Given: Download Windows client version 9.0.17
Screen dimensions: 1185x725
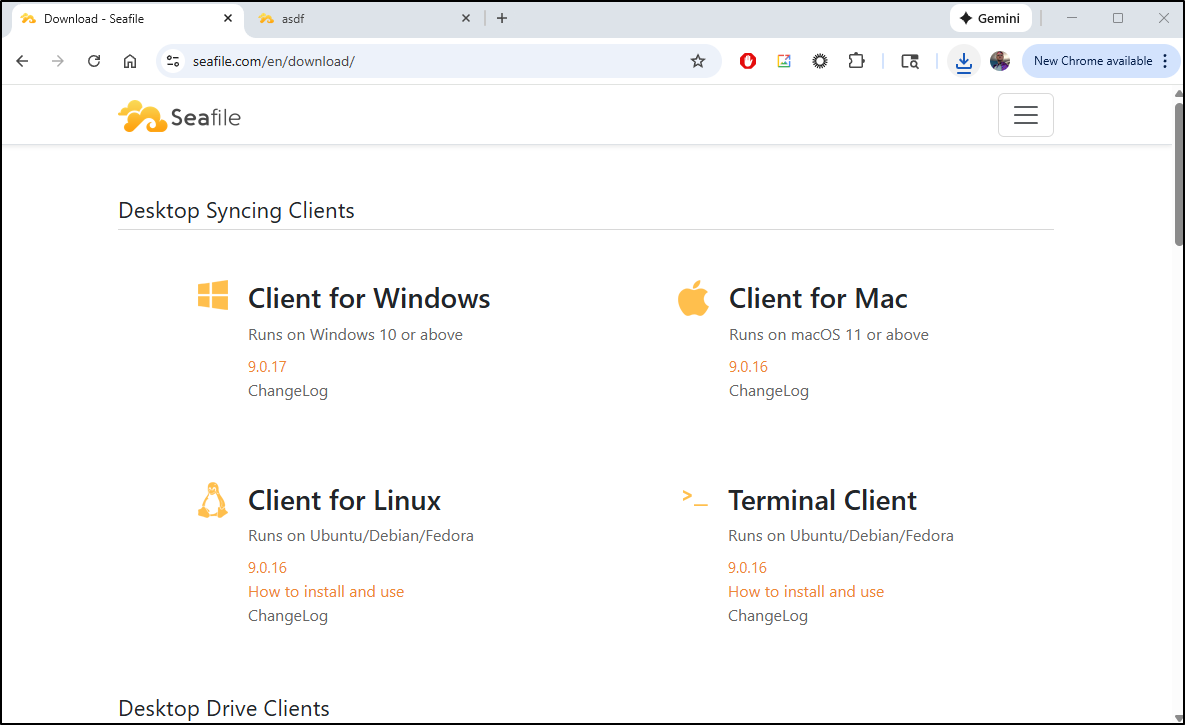Looking at the screenshot, I should [267, 367].
